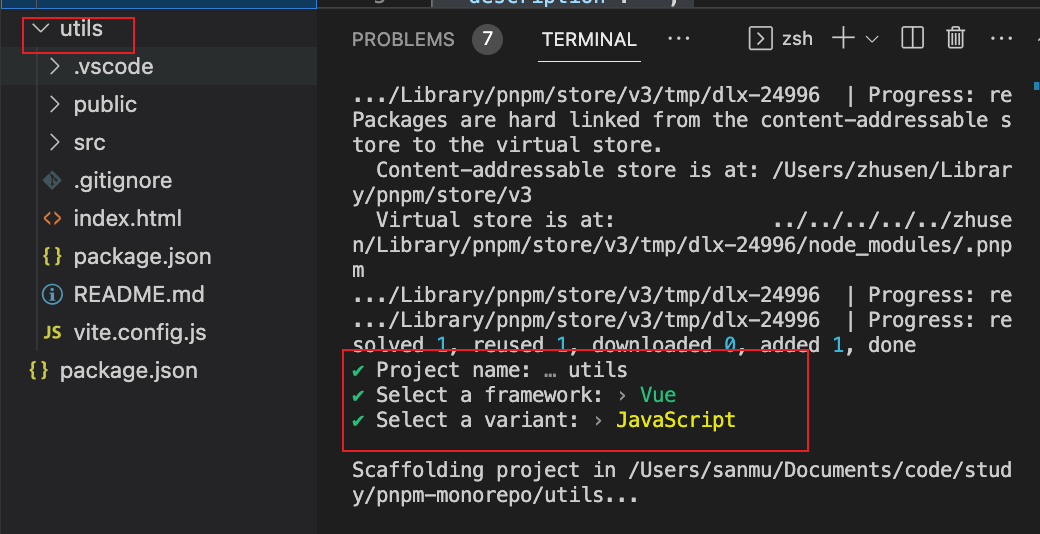
Task: Switch to the PROBLEMS tab
Action: [x=403, y=40]
